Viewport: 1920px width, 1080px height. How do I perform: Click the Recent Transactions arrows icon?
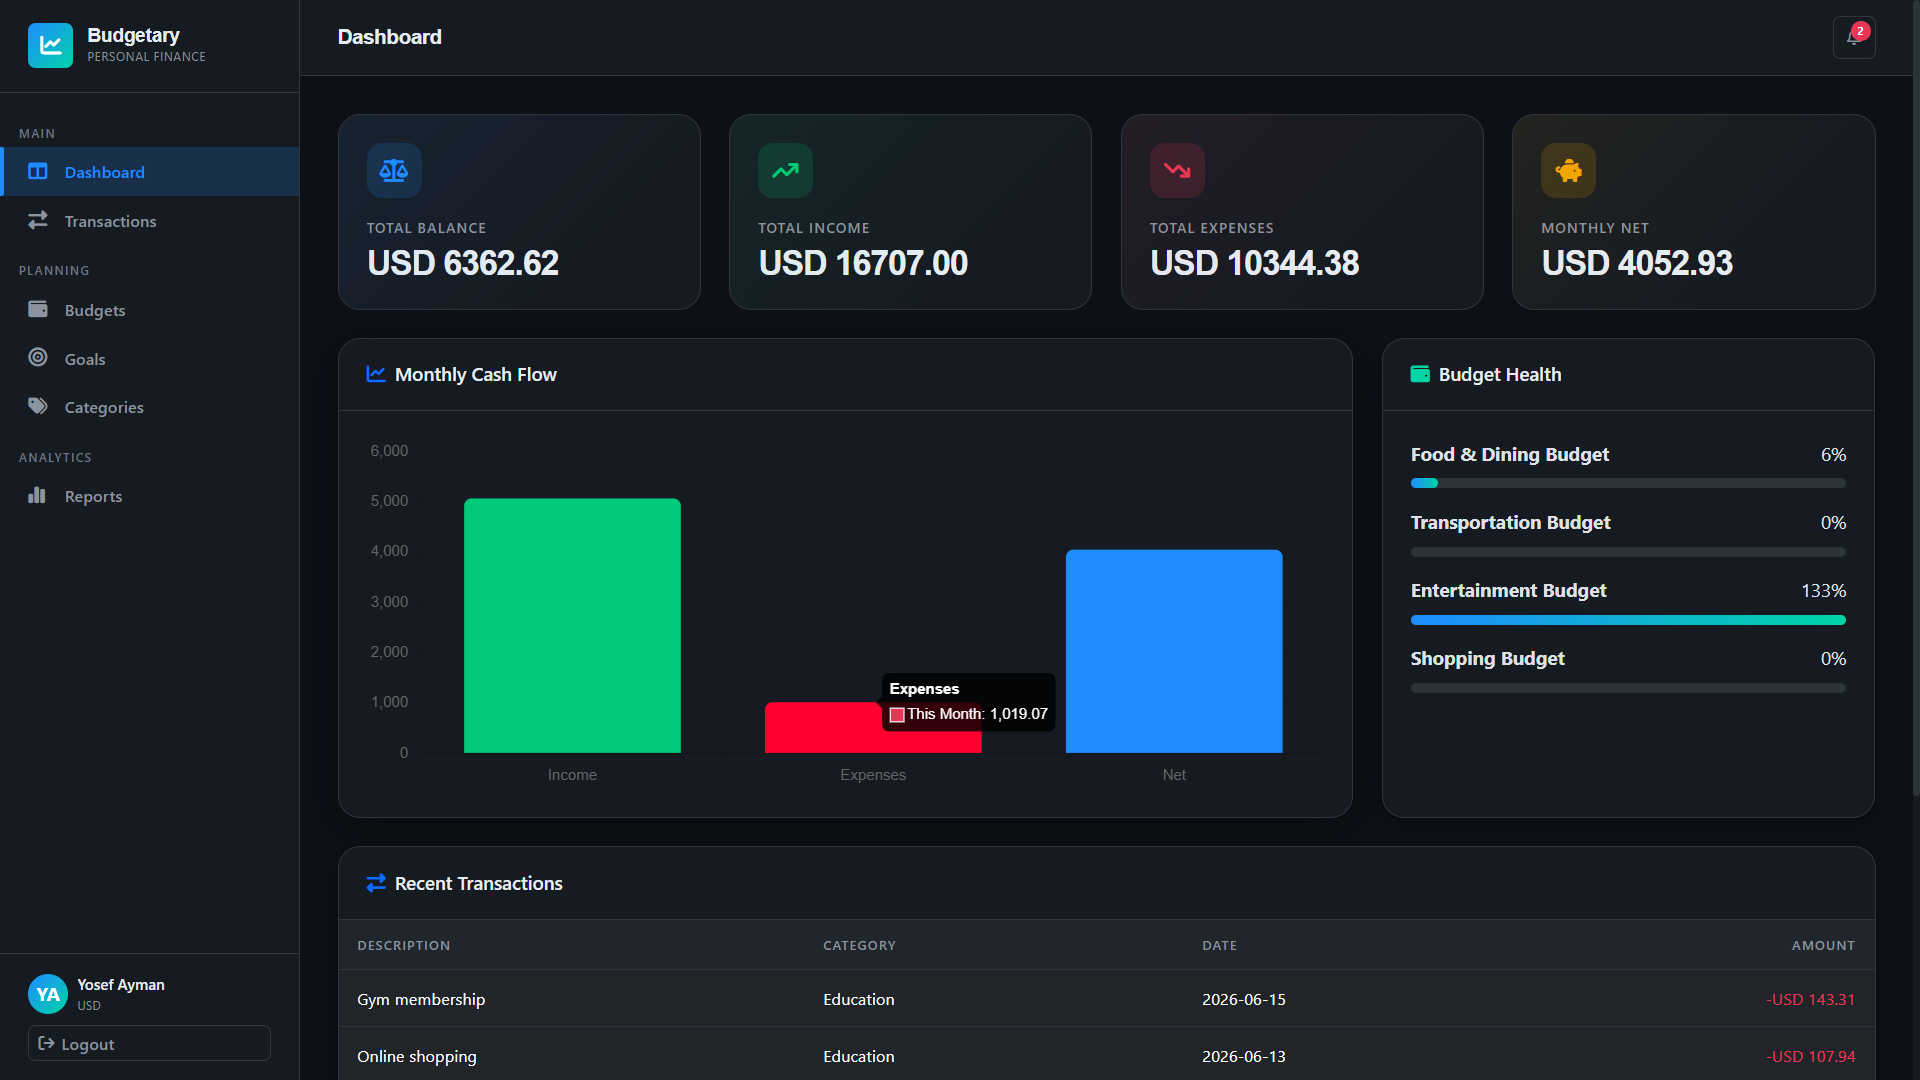[376, 883]
